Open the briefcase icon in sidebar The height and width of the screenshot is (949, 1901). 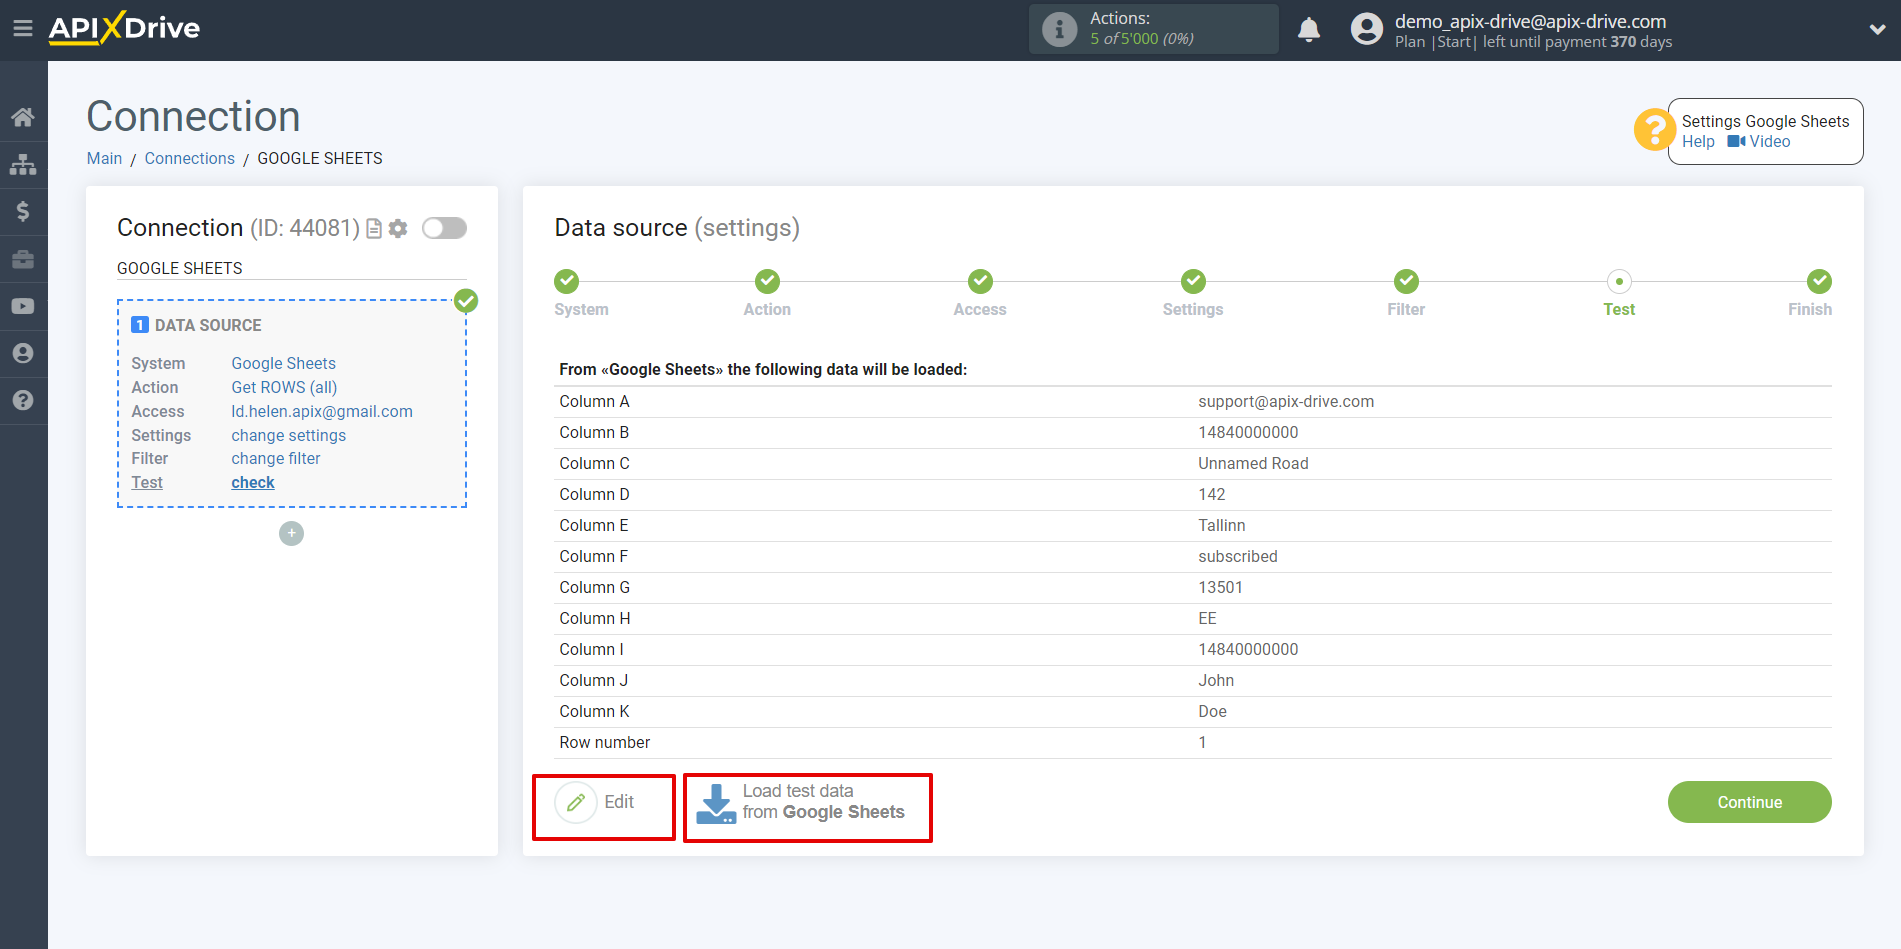coord(23,259)
